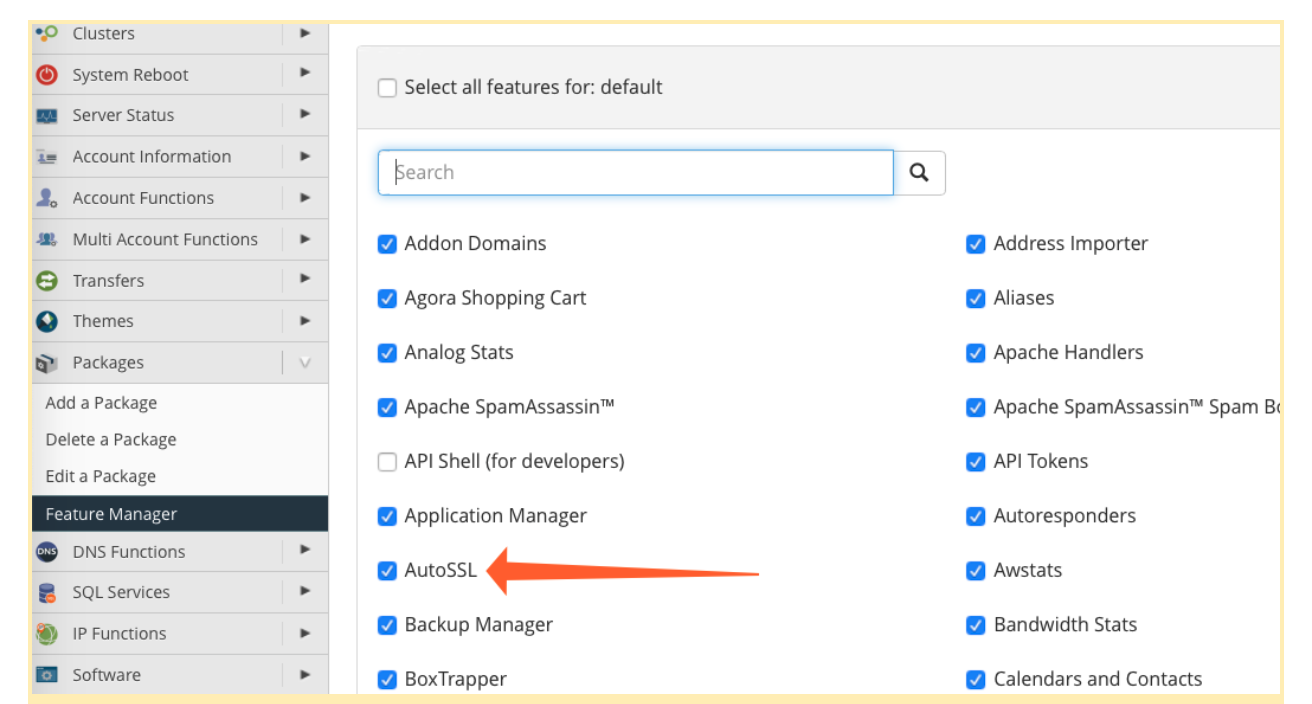This screenshot has width=1312, height=704.
Task: Click the search magnifying glass button
Action: 919,173
